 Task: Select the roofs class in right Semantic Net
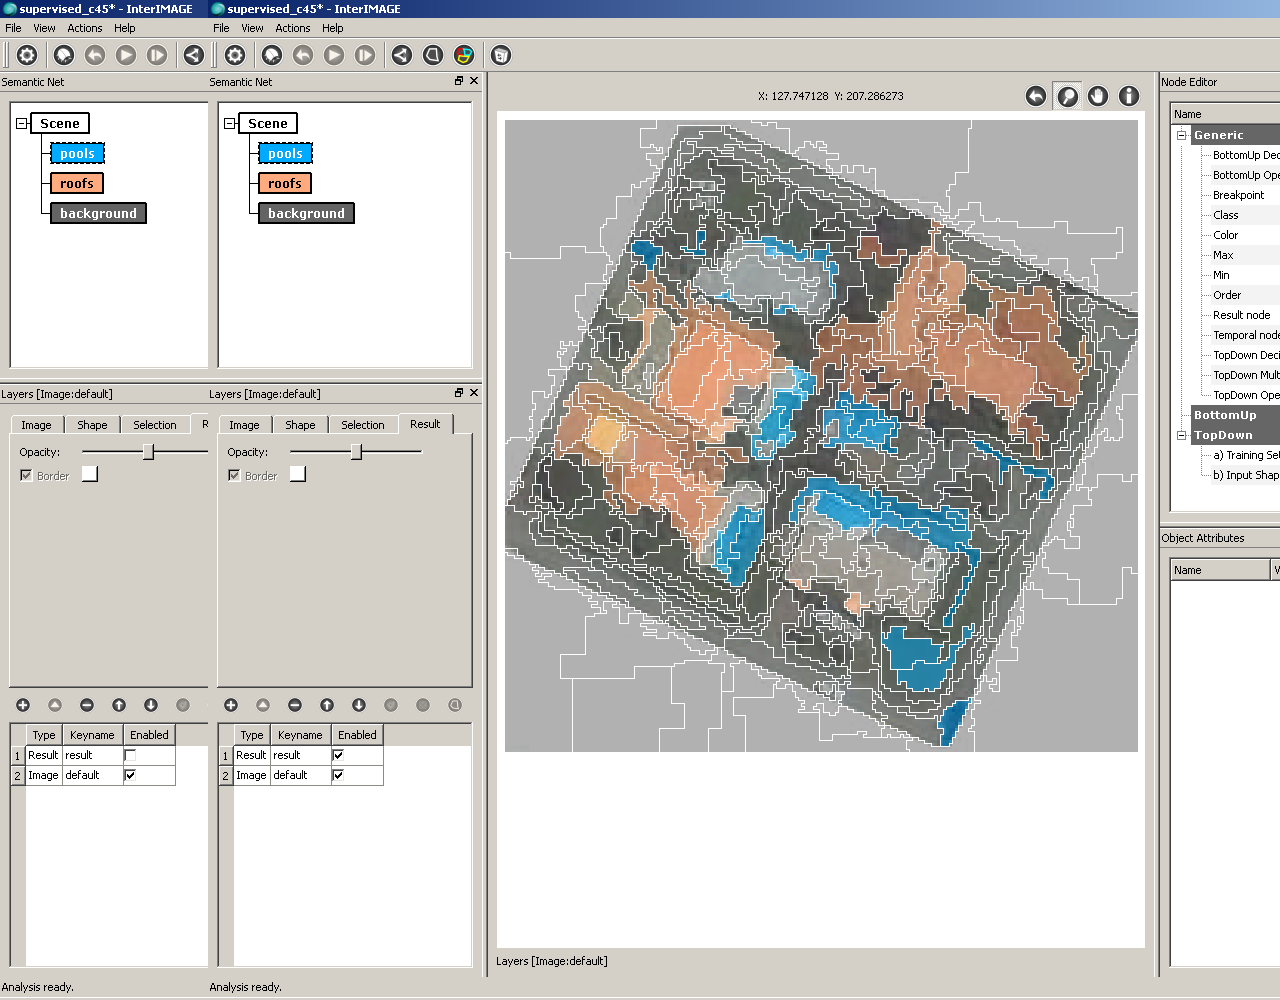(x=285, y=183)
